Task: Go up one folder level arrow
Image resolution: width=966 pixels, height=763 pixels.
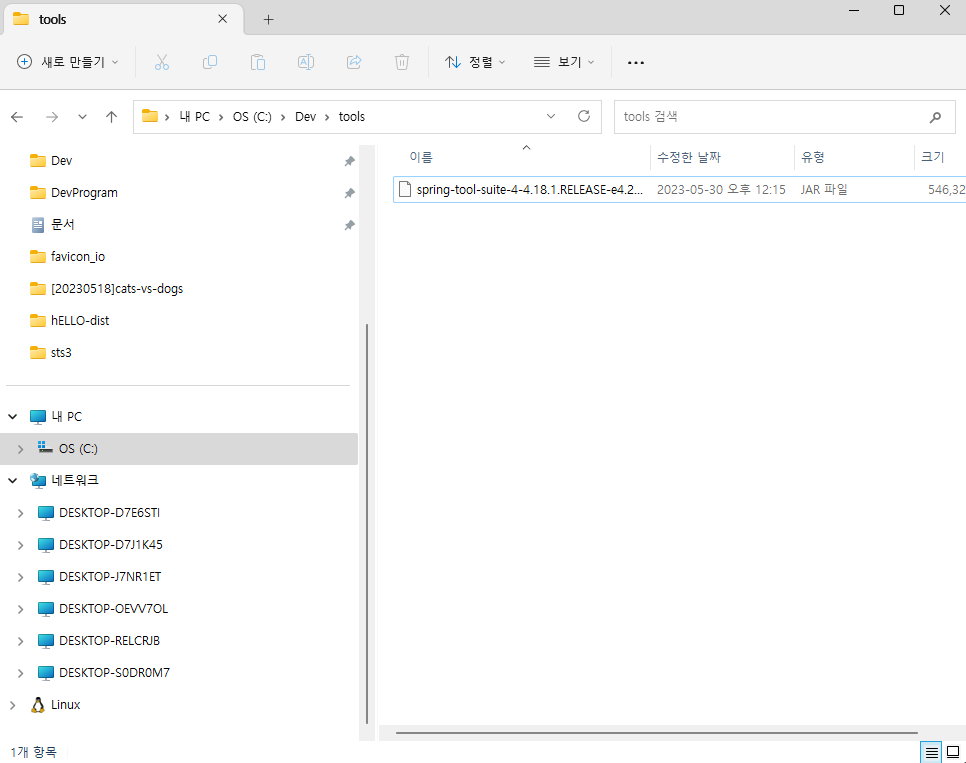Action: tap(112, 117)
